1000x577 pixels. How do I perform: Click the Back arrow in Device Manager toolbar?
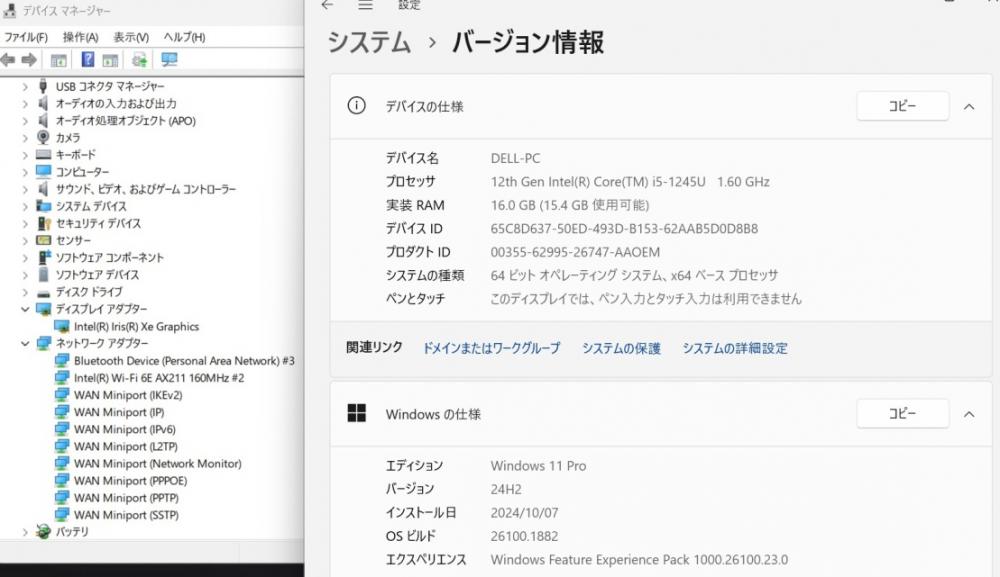8,61
